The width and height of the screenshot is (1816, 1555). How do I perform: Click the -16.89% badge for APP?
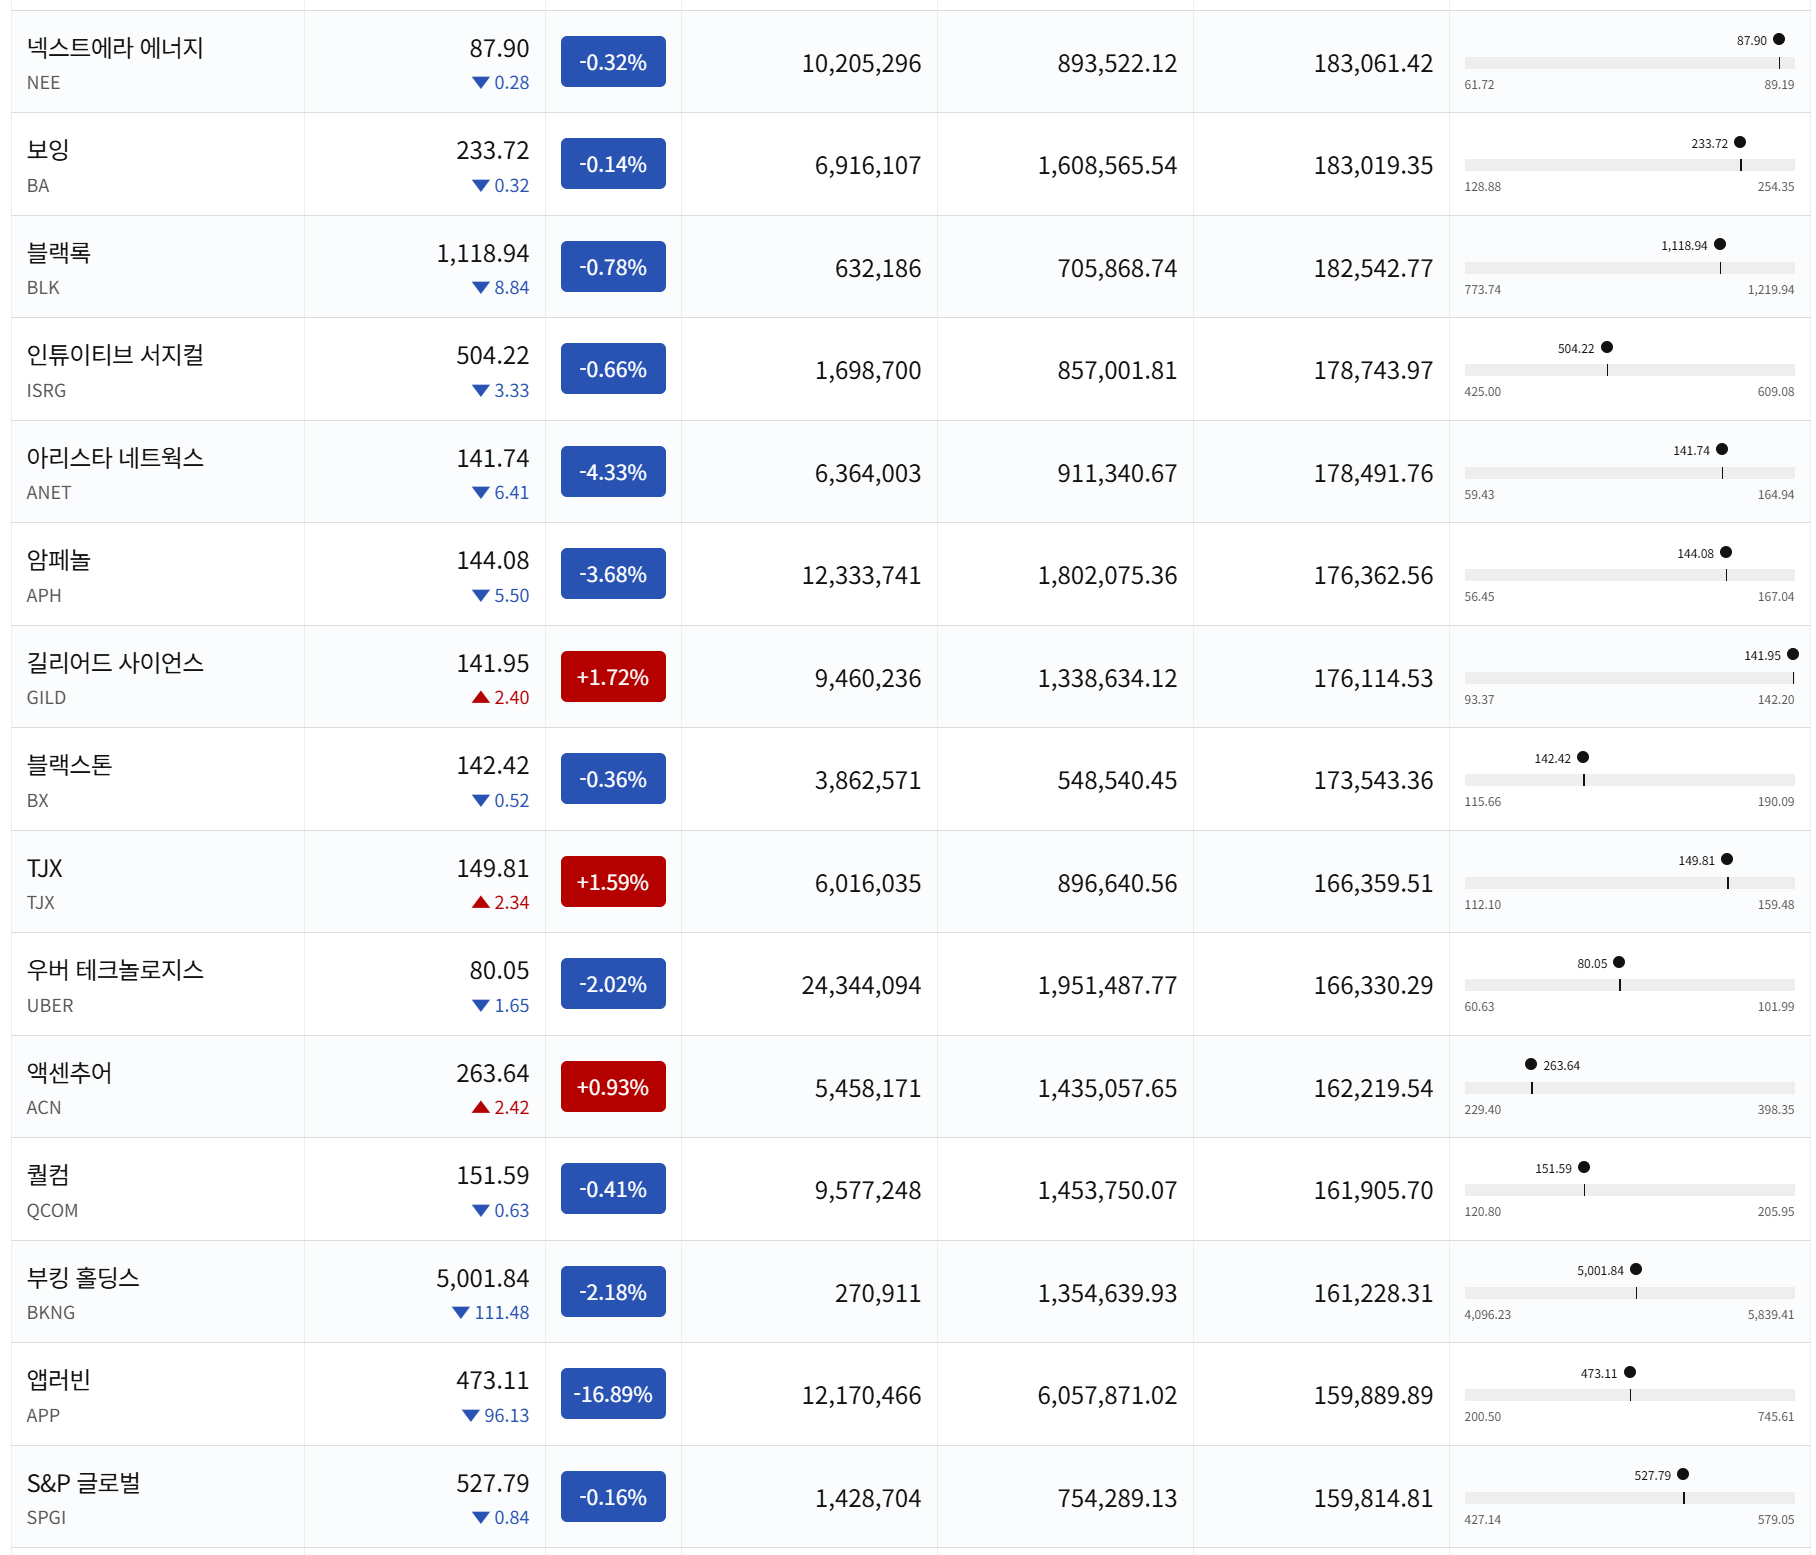click(613, 1394)
